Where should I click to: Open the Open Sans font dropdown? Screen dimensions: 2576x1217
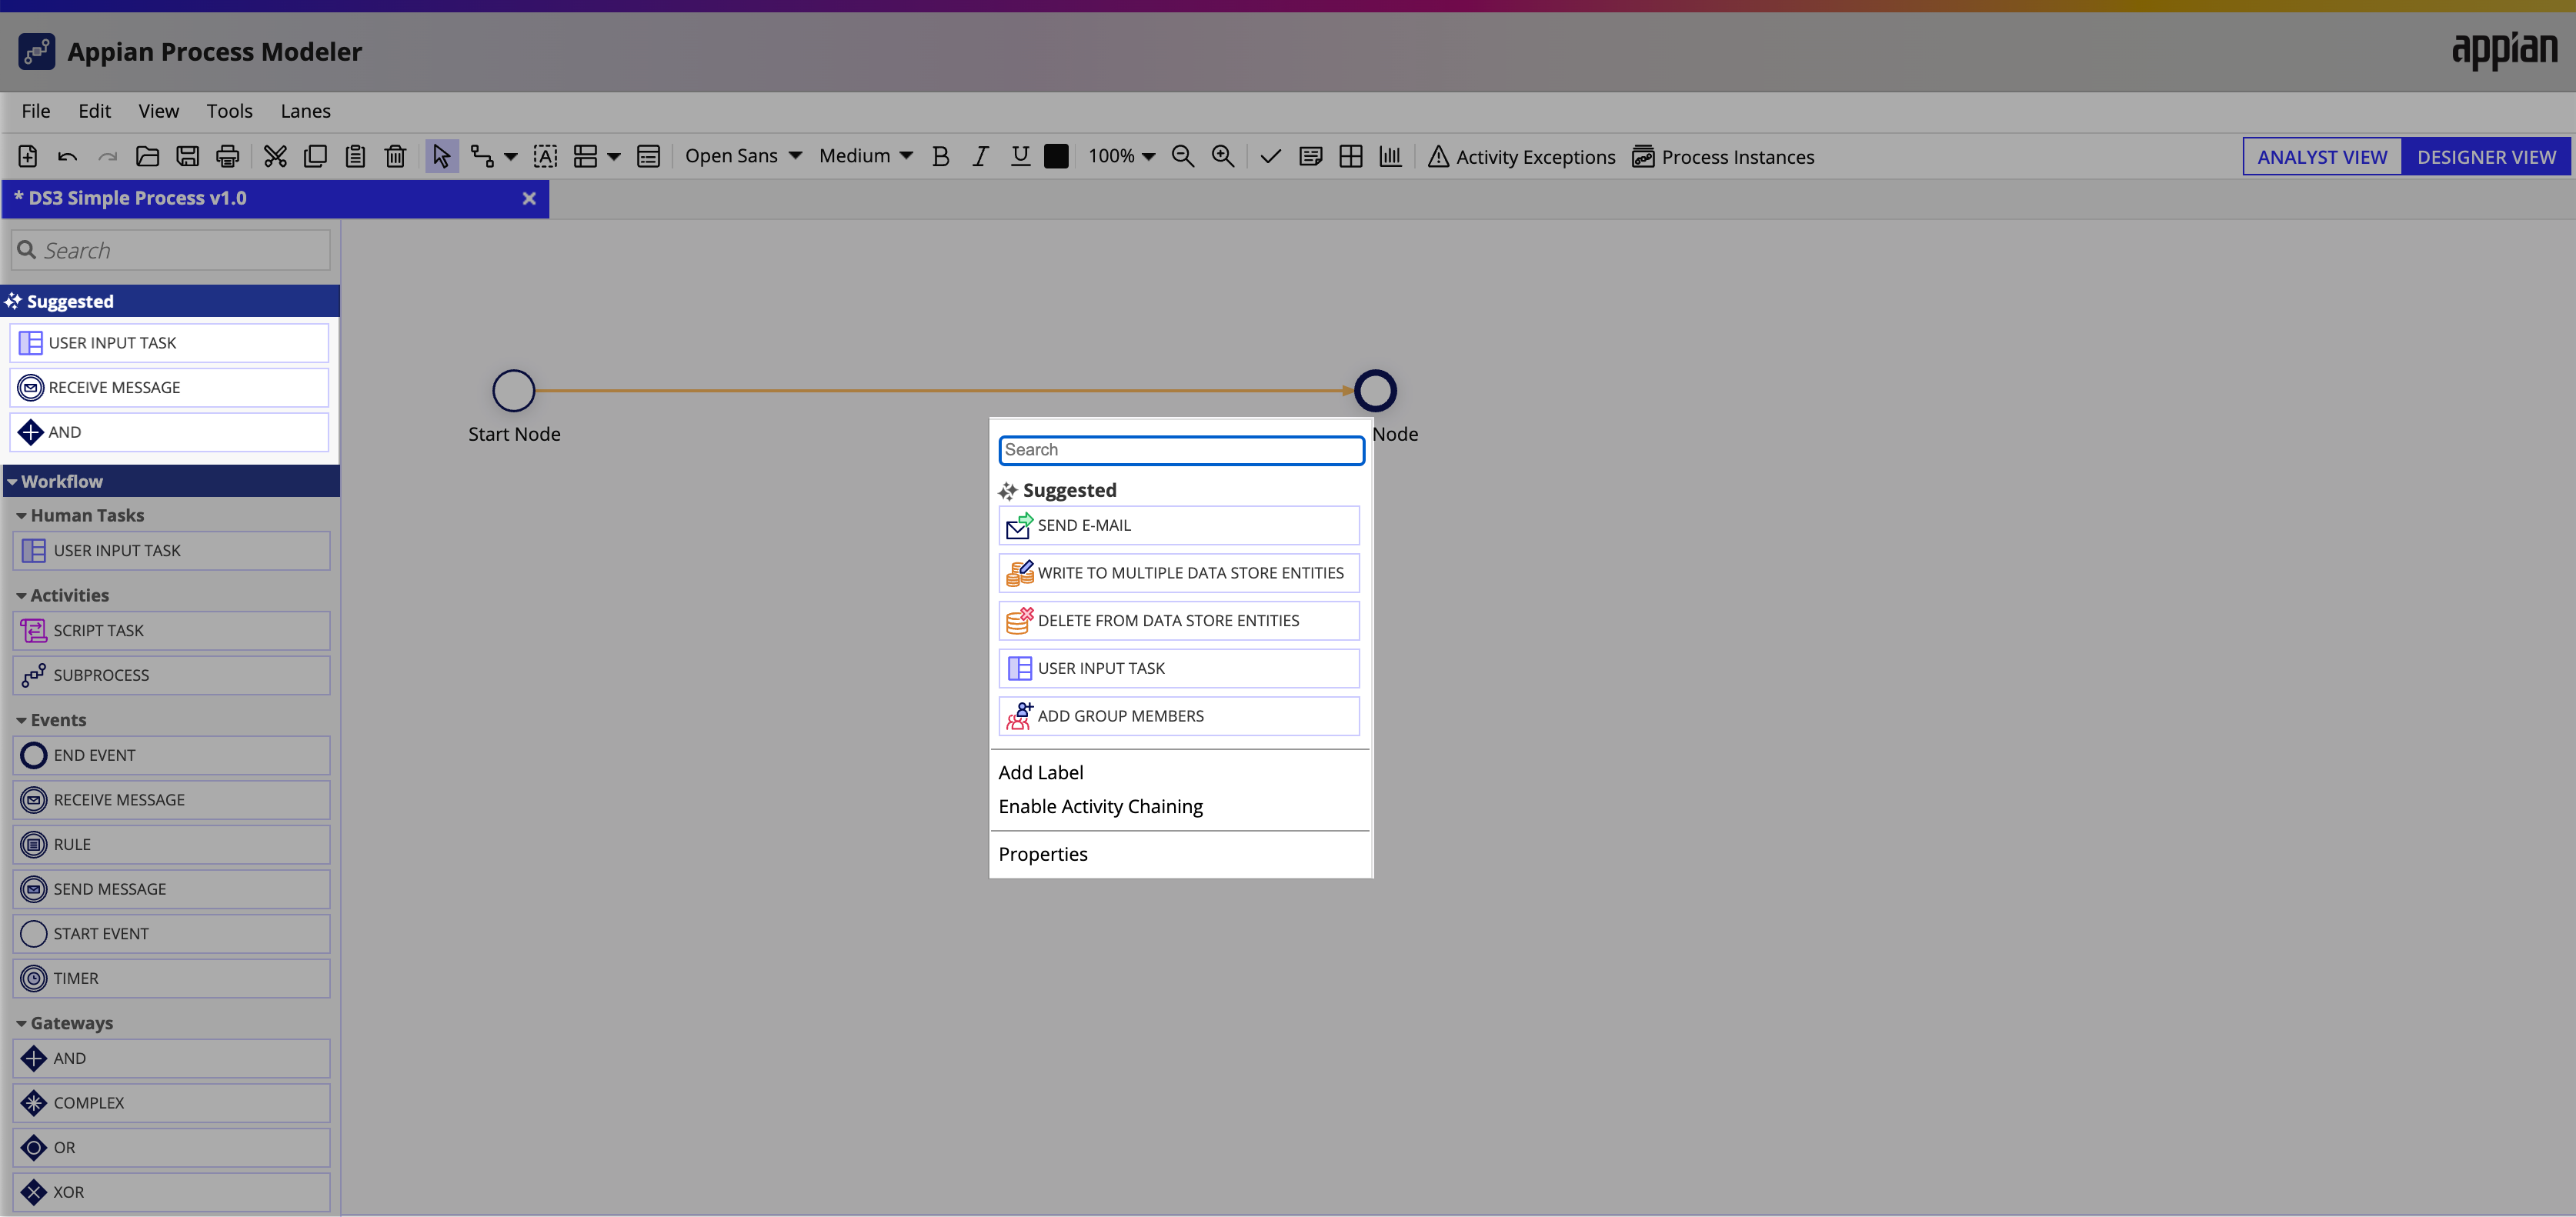point(743,156)
